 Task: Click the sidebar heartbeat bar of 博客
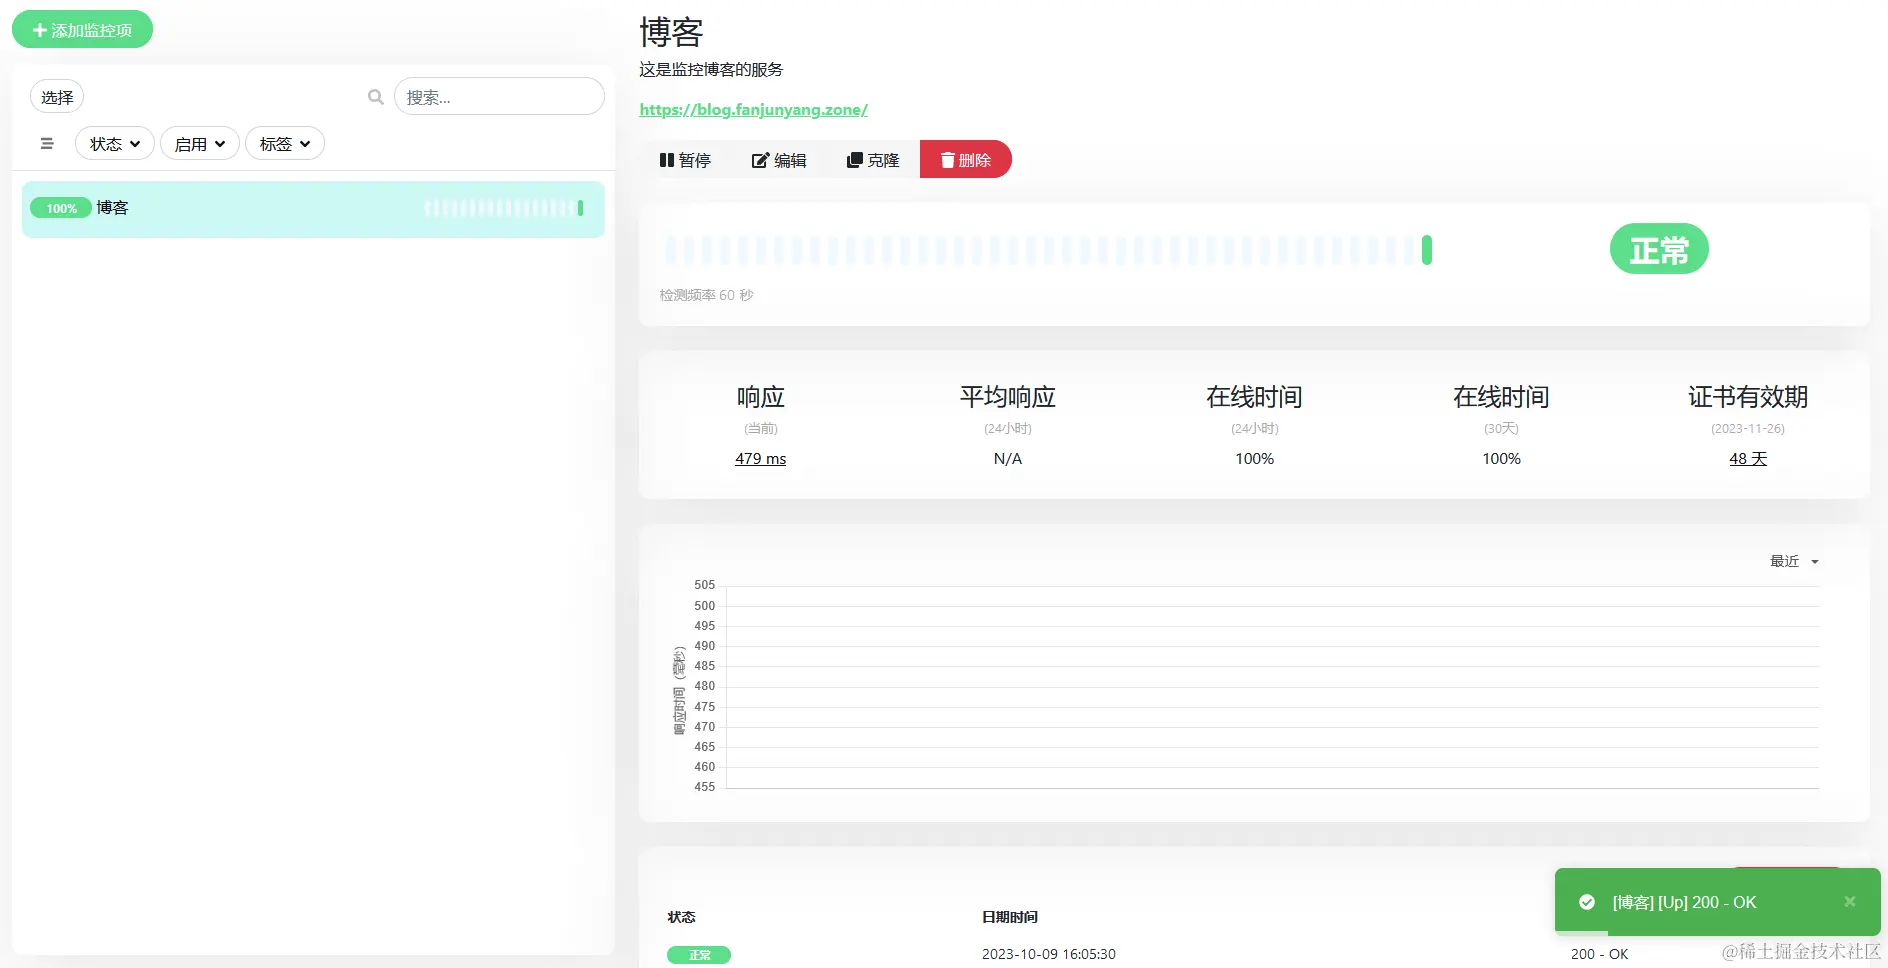[x=503, y=208]
